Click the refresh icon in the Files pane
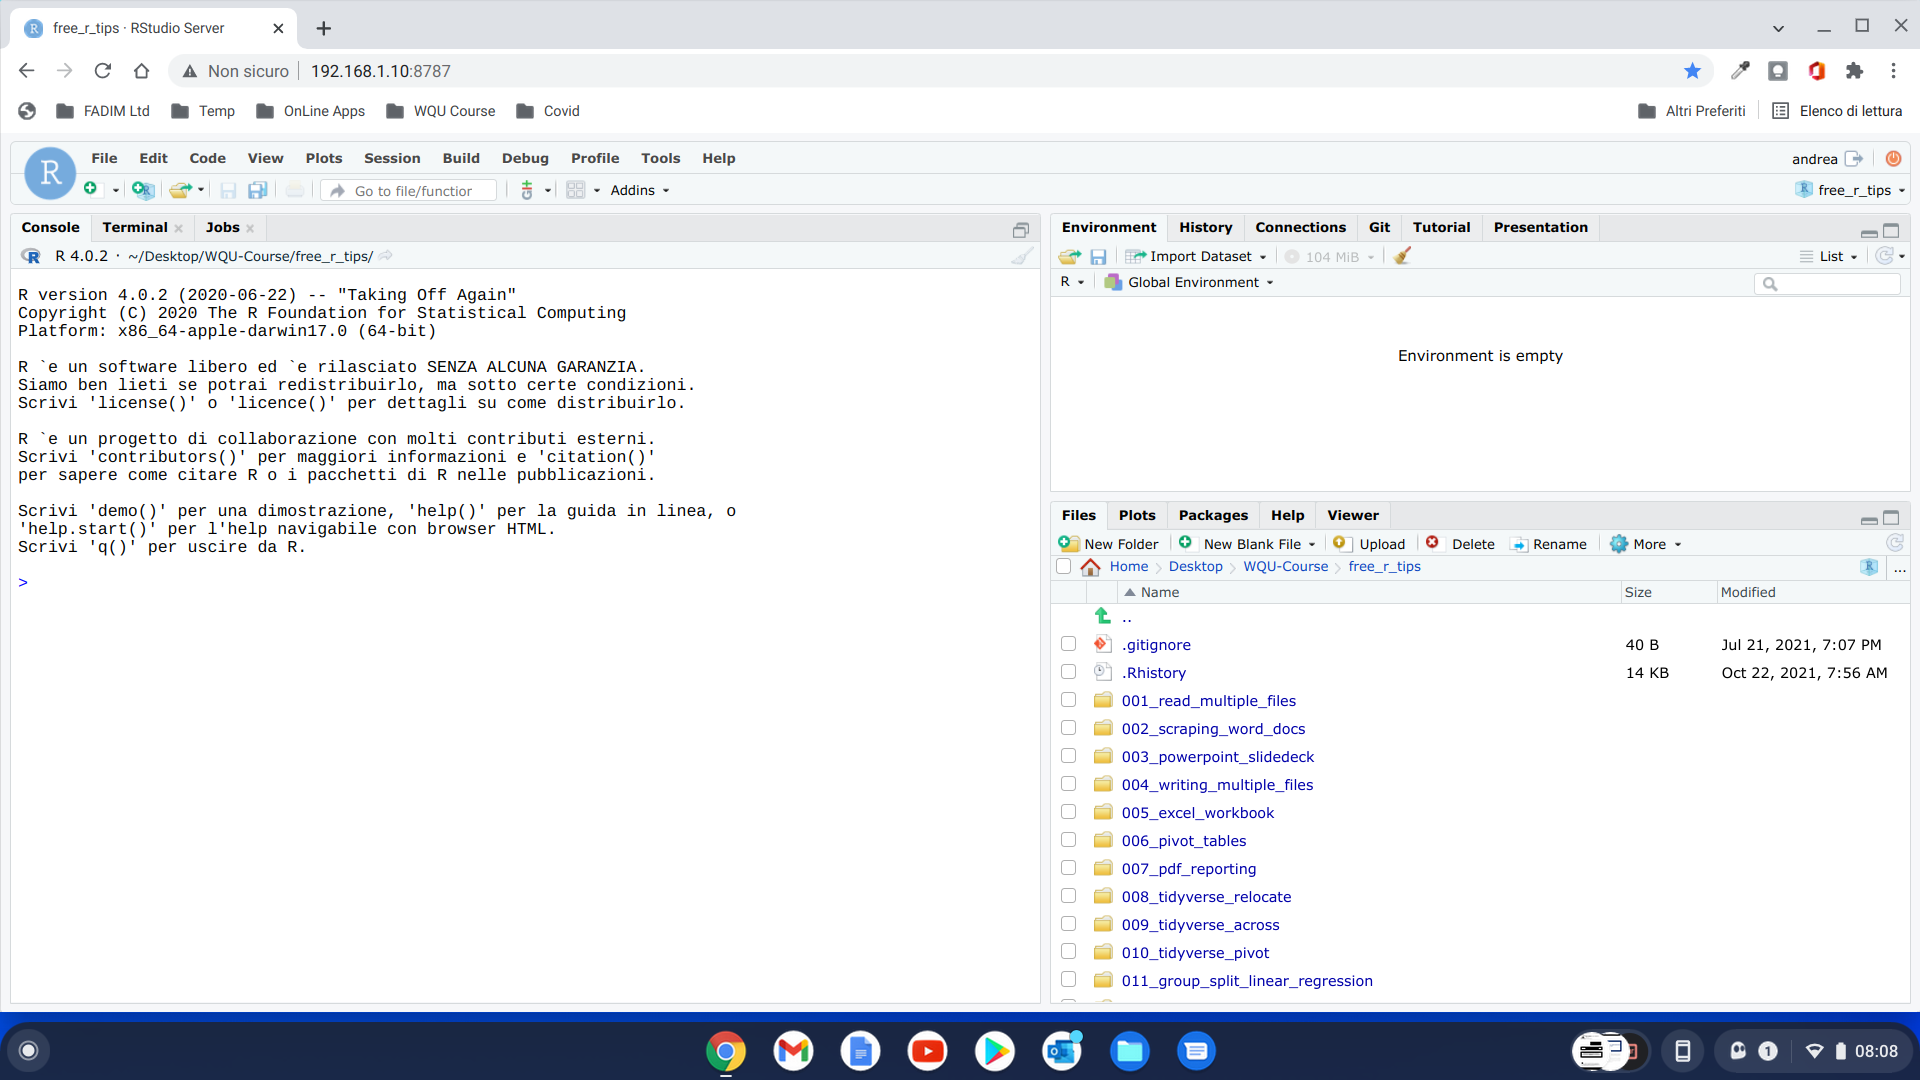 (x=1895, y=543)
